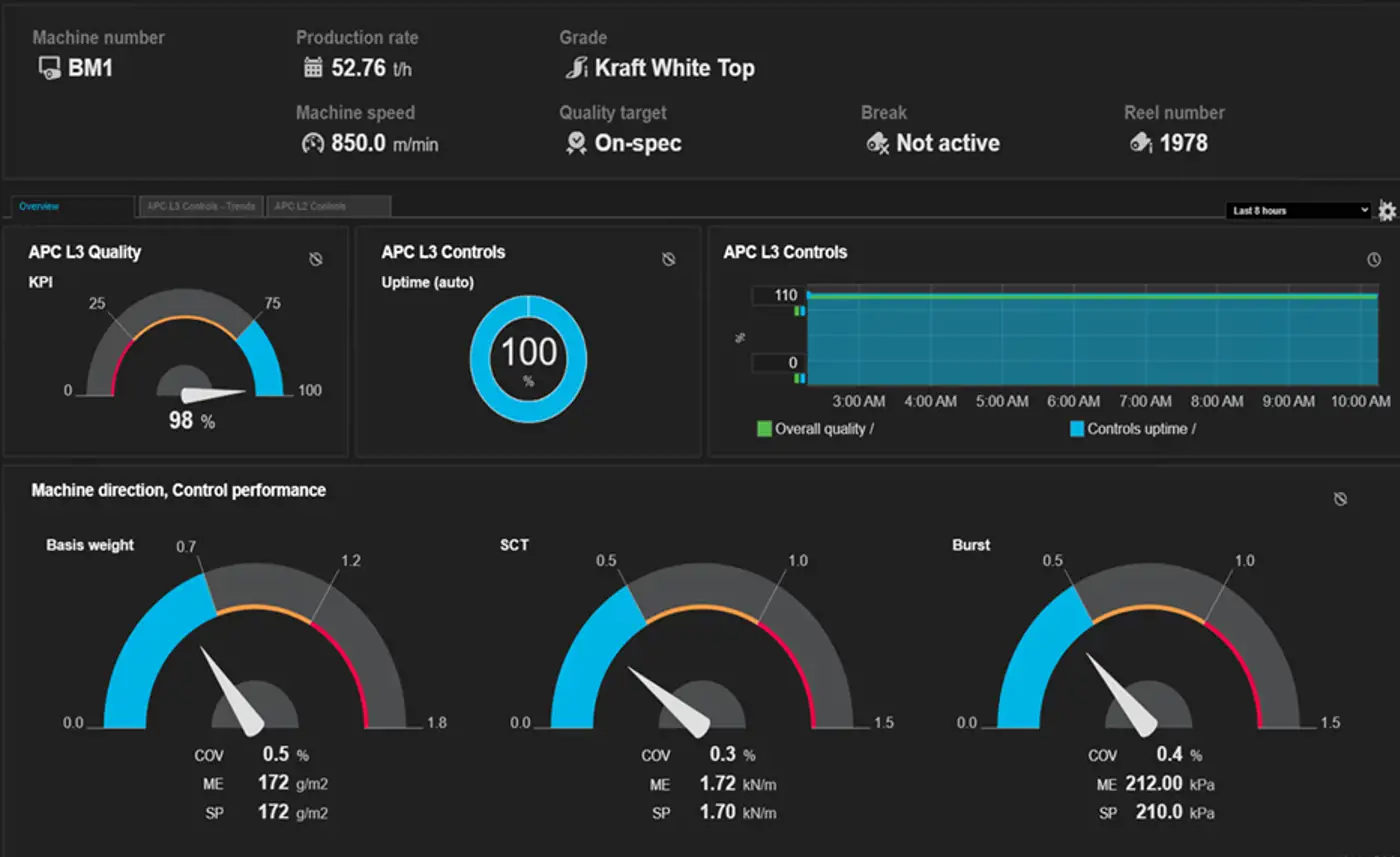Click the production rate calculator icon
The image size is (1400, 857).
click(x=313, y=69)
